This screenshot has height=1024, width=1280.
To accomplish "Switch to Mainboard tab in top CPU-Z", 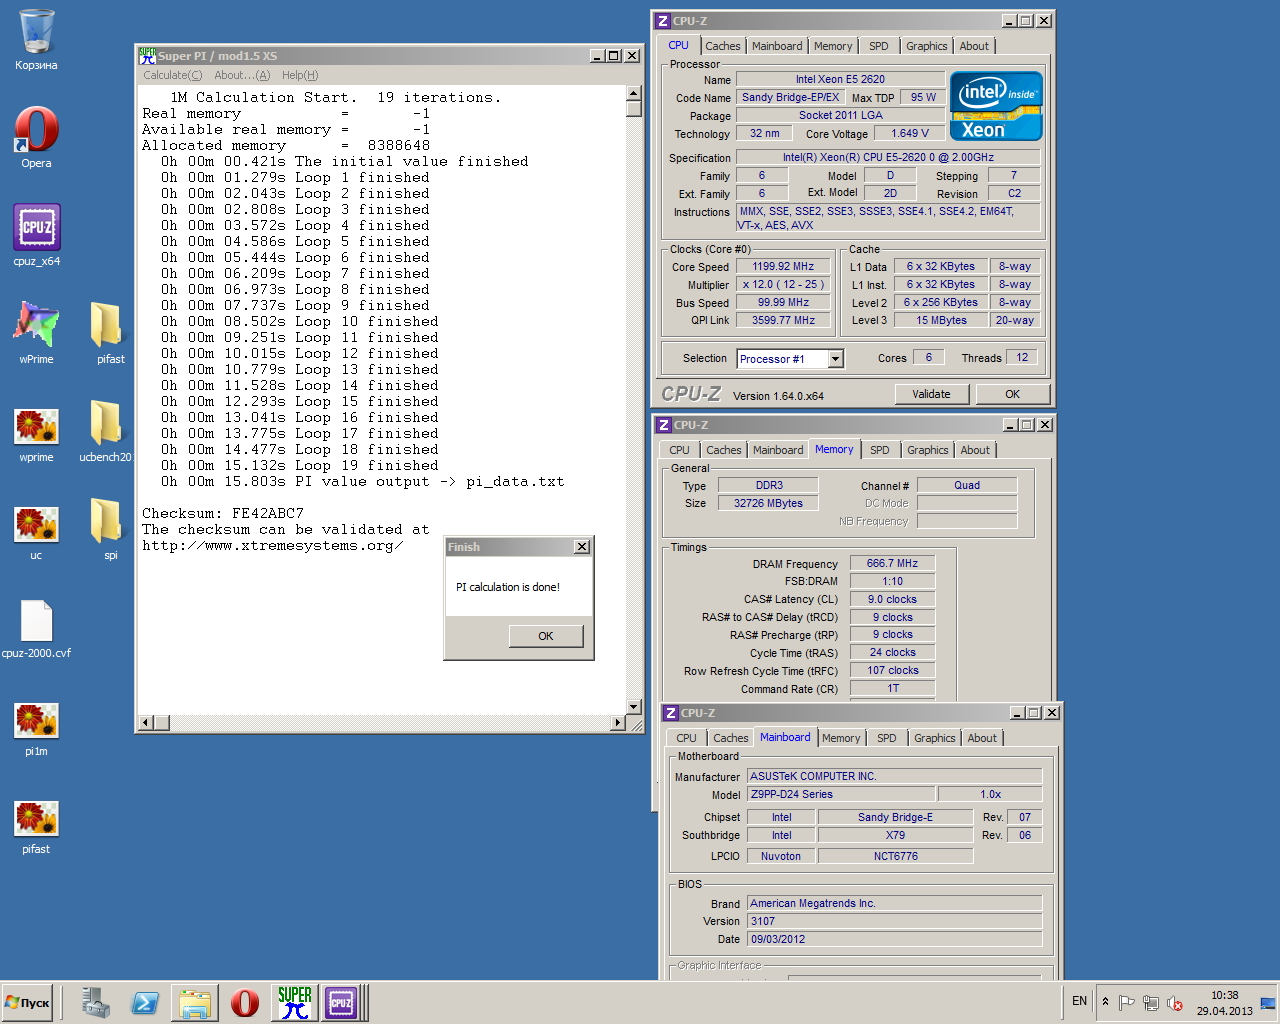I will [777, 46].
